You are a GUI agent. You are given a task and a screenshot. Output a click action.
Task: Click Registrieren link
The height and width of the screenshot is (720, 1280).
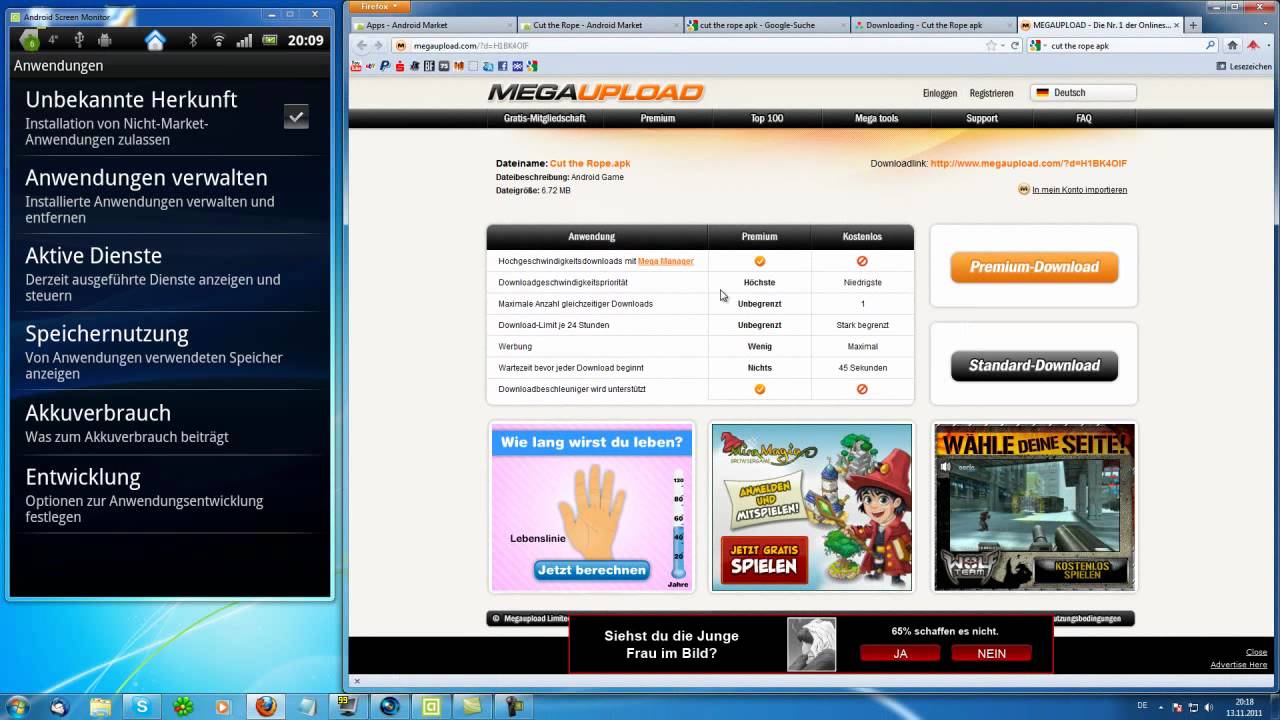point(991,93)
